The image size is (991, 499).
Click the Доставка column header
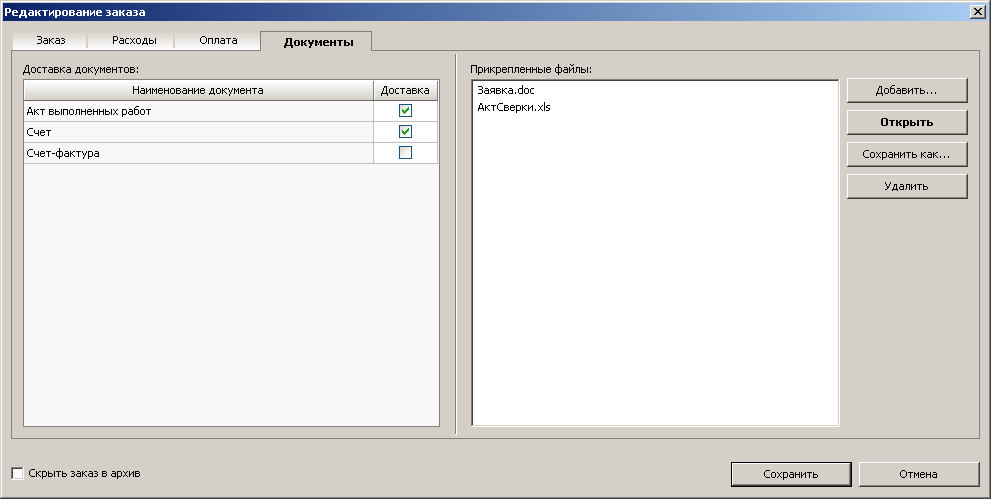pyautogui.click(x=405, y=90)
